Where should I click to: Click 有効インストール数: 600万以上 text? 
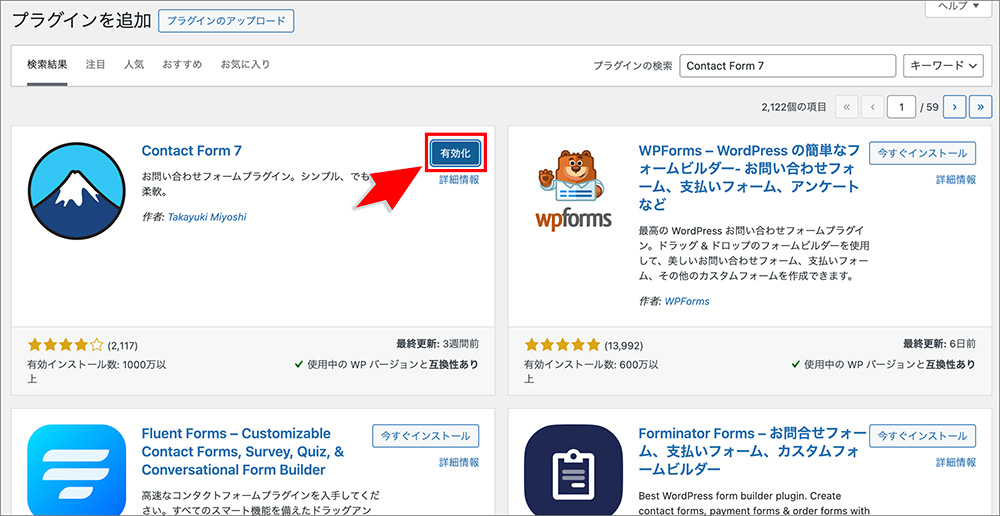tap(591, 371)
